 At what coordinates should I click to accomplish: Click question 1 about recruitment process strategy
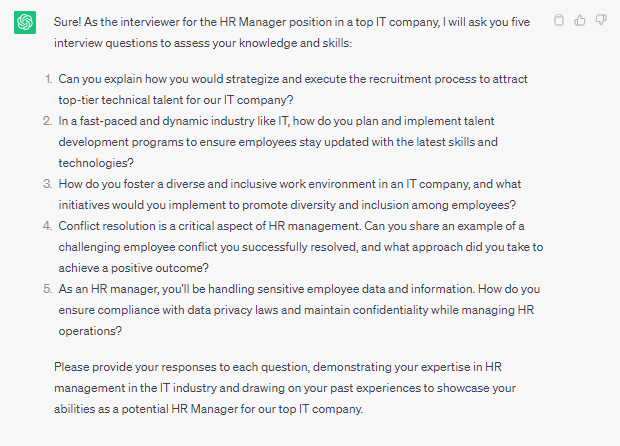point(293,89)
